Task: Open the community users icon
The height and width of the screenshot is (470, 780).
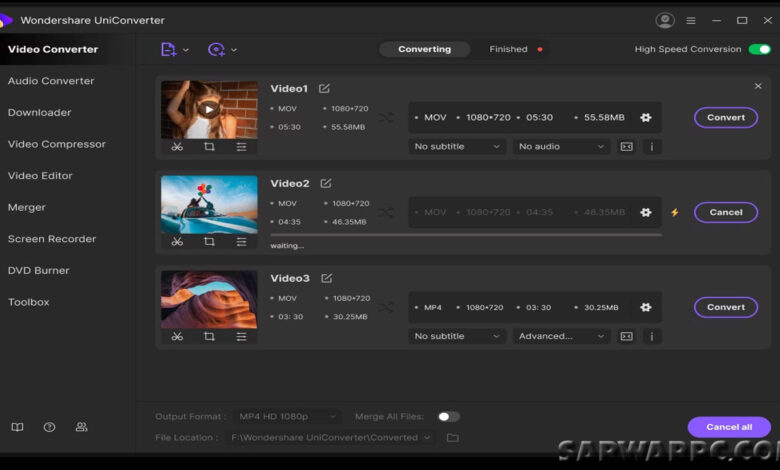Action: pos(81,427)
